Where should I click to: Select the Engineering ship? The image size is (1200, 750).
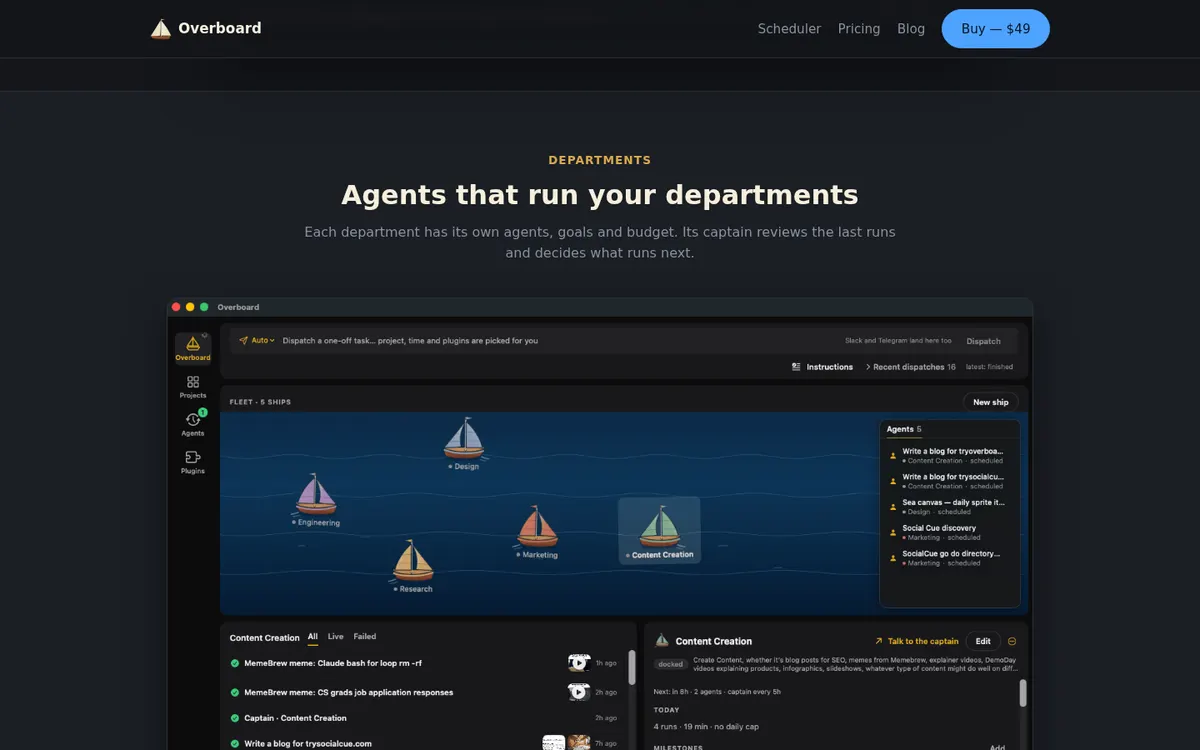pos(316,500)
